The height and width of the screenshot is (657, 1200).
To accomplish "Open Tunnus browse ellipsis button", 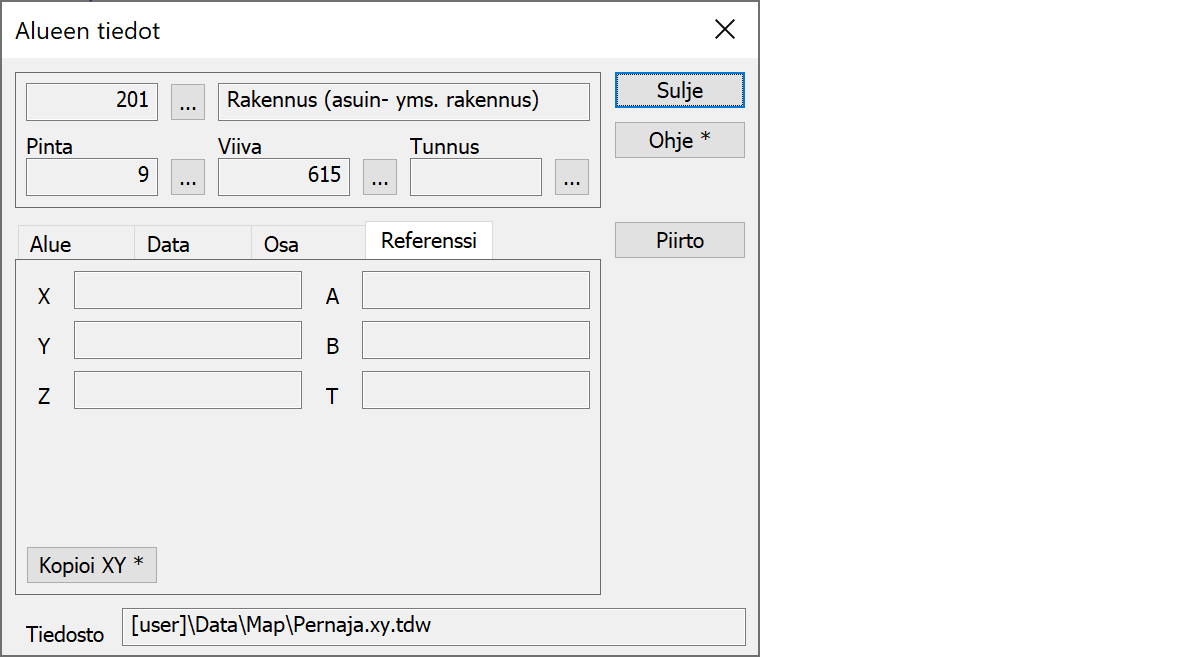I will tap(571, 177).
